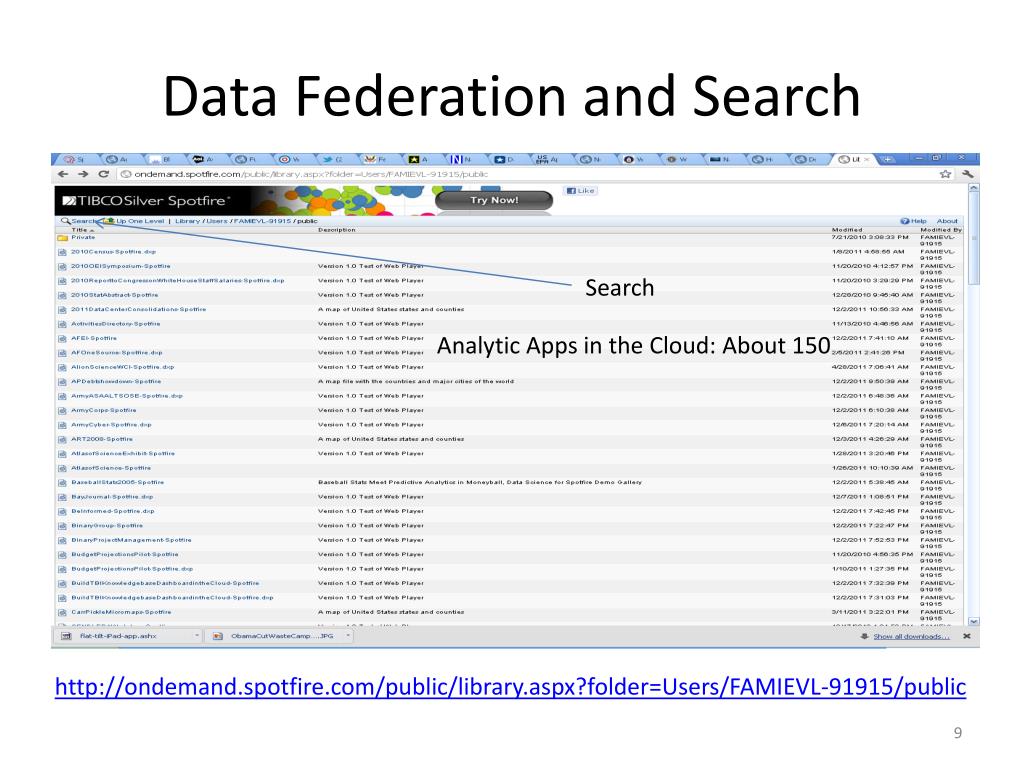Click the Library breadcrumb link

(187, 221)
